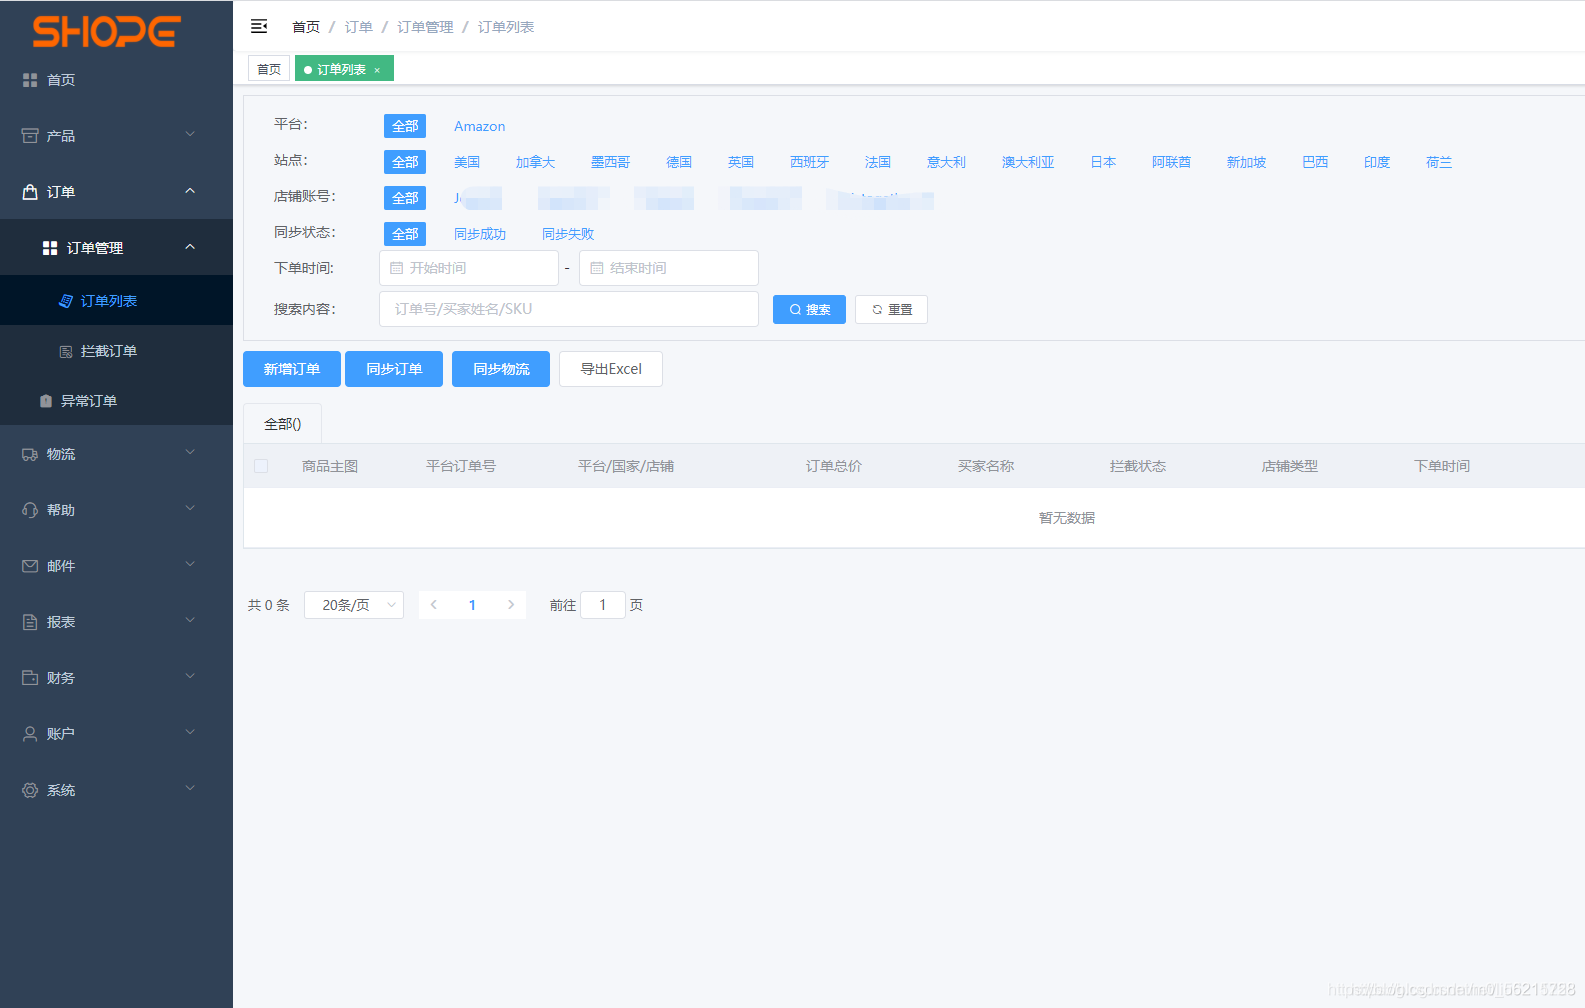Toggle the select-all checkbox in table header

tap(261, 466)
